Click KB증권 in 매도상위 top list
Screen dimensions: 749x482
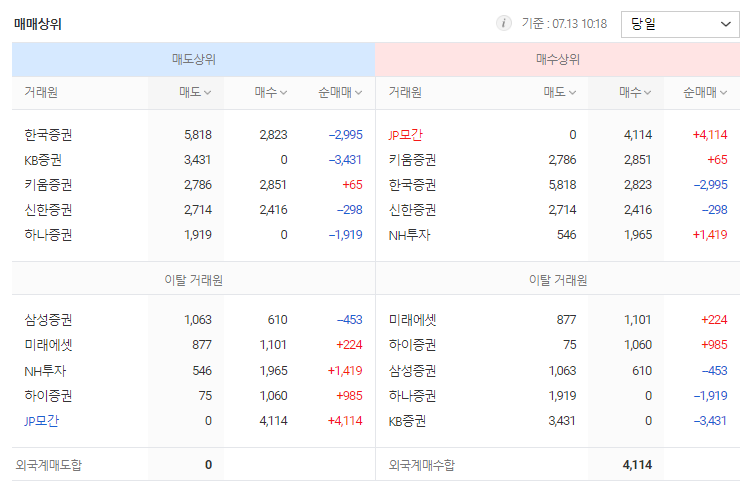(43, 160)
